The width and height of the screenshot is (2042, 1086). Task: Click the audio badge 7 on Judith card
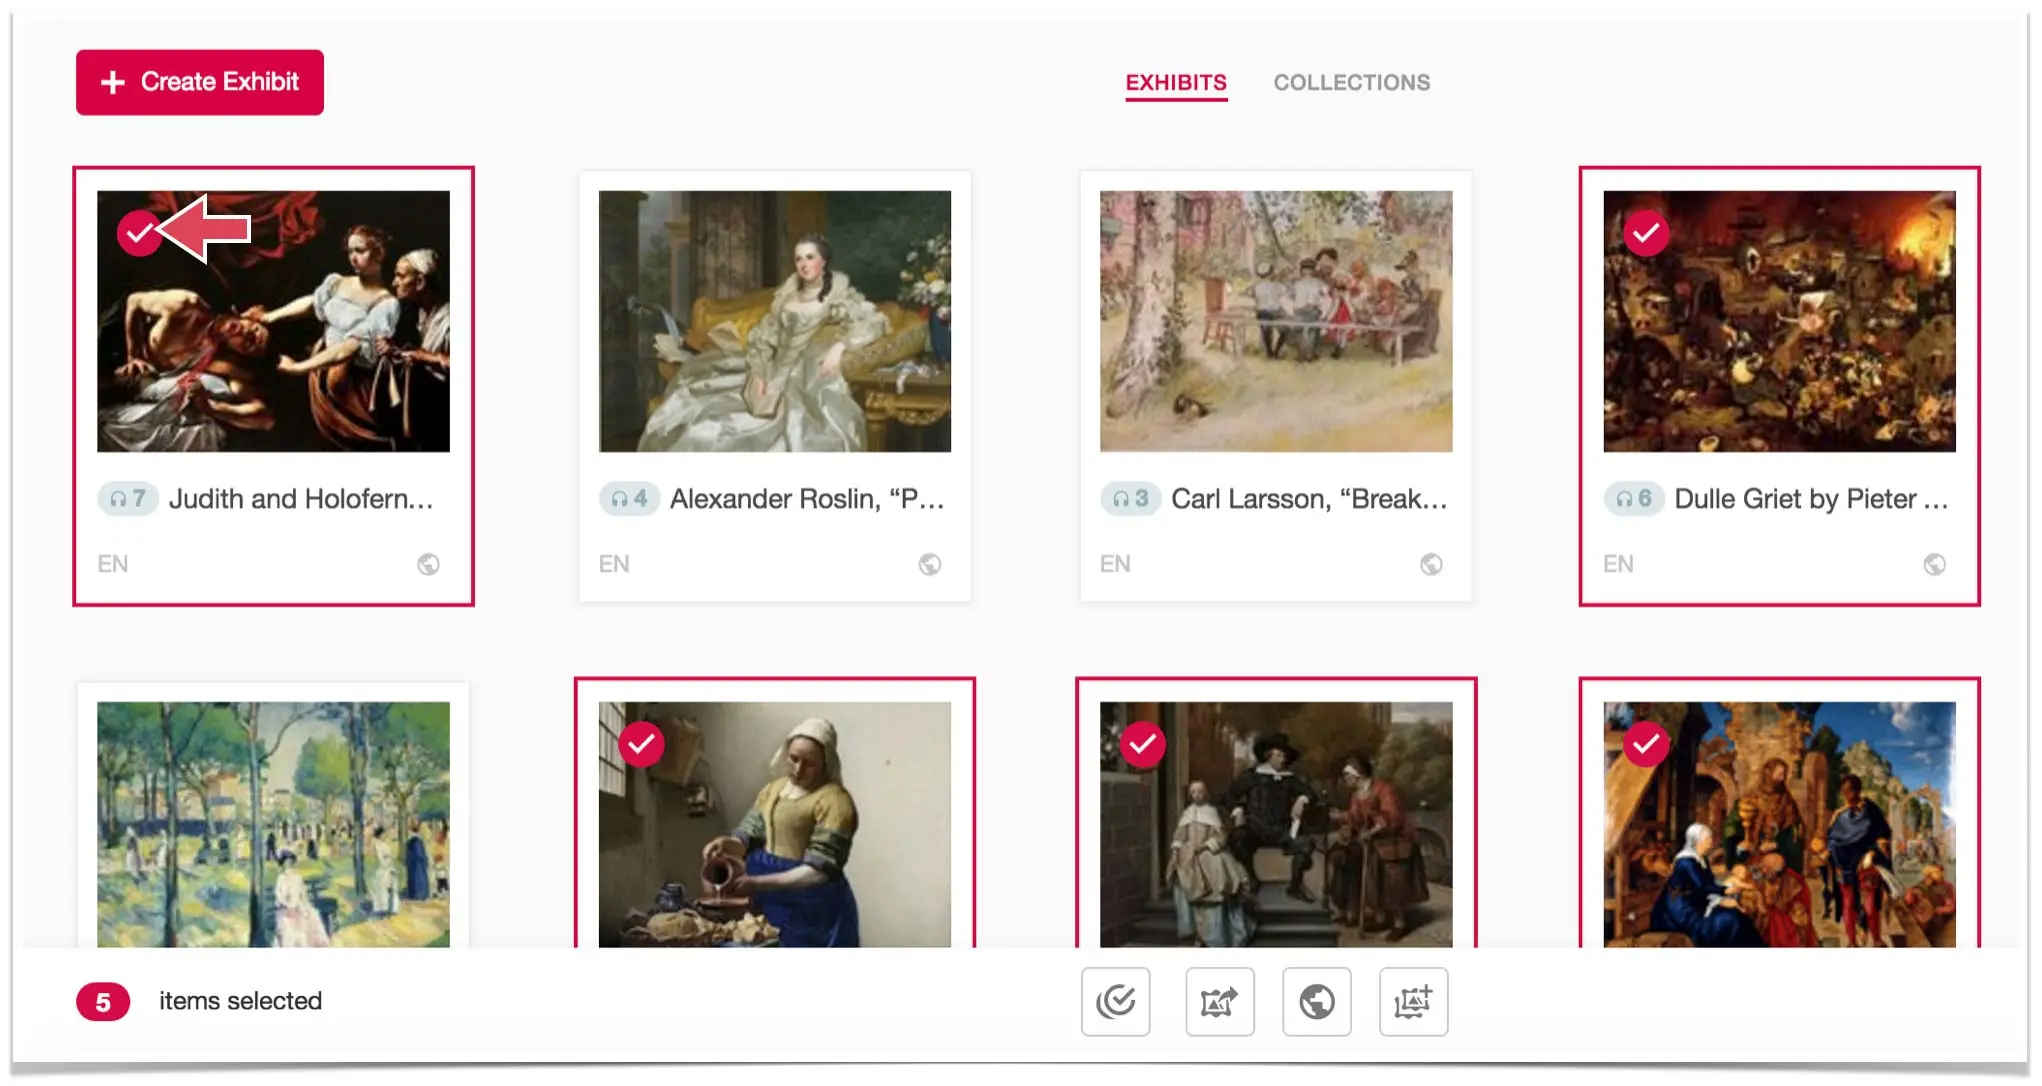(128, 498)
